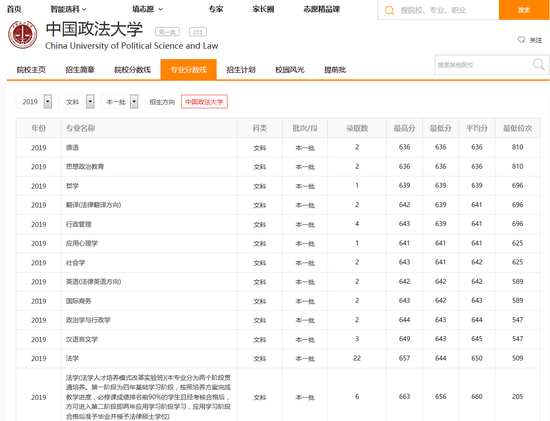Image resolution: width=550 pixels, height=421 pixels.
Task: Open the 本一批 batch dropdown
Action: click(120, 102)
